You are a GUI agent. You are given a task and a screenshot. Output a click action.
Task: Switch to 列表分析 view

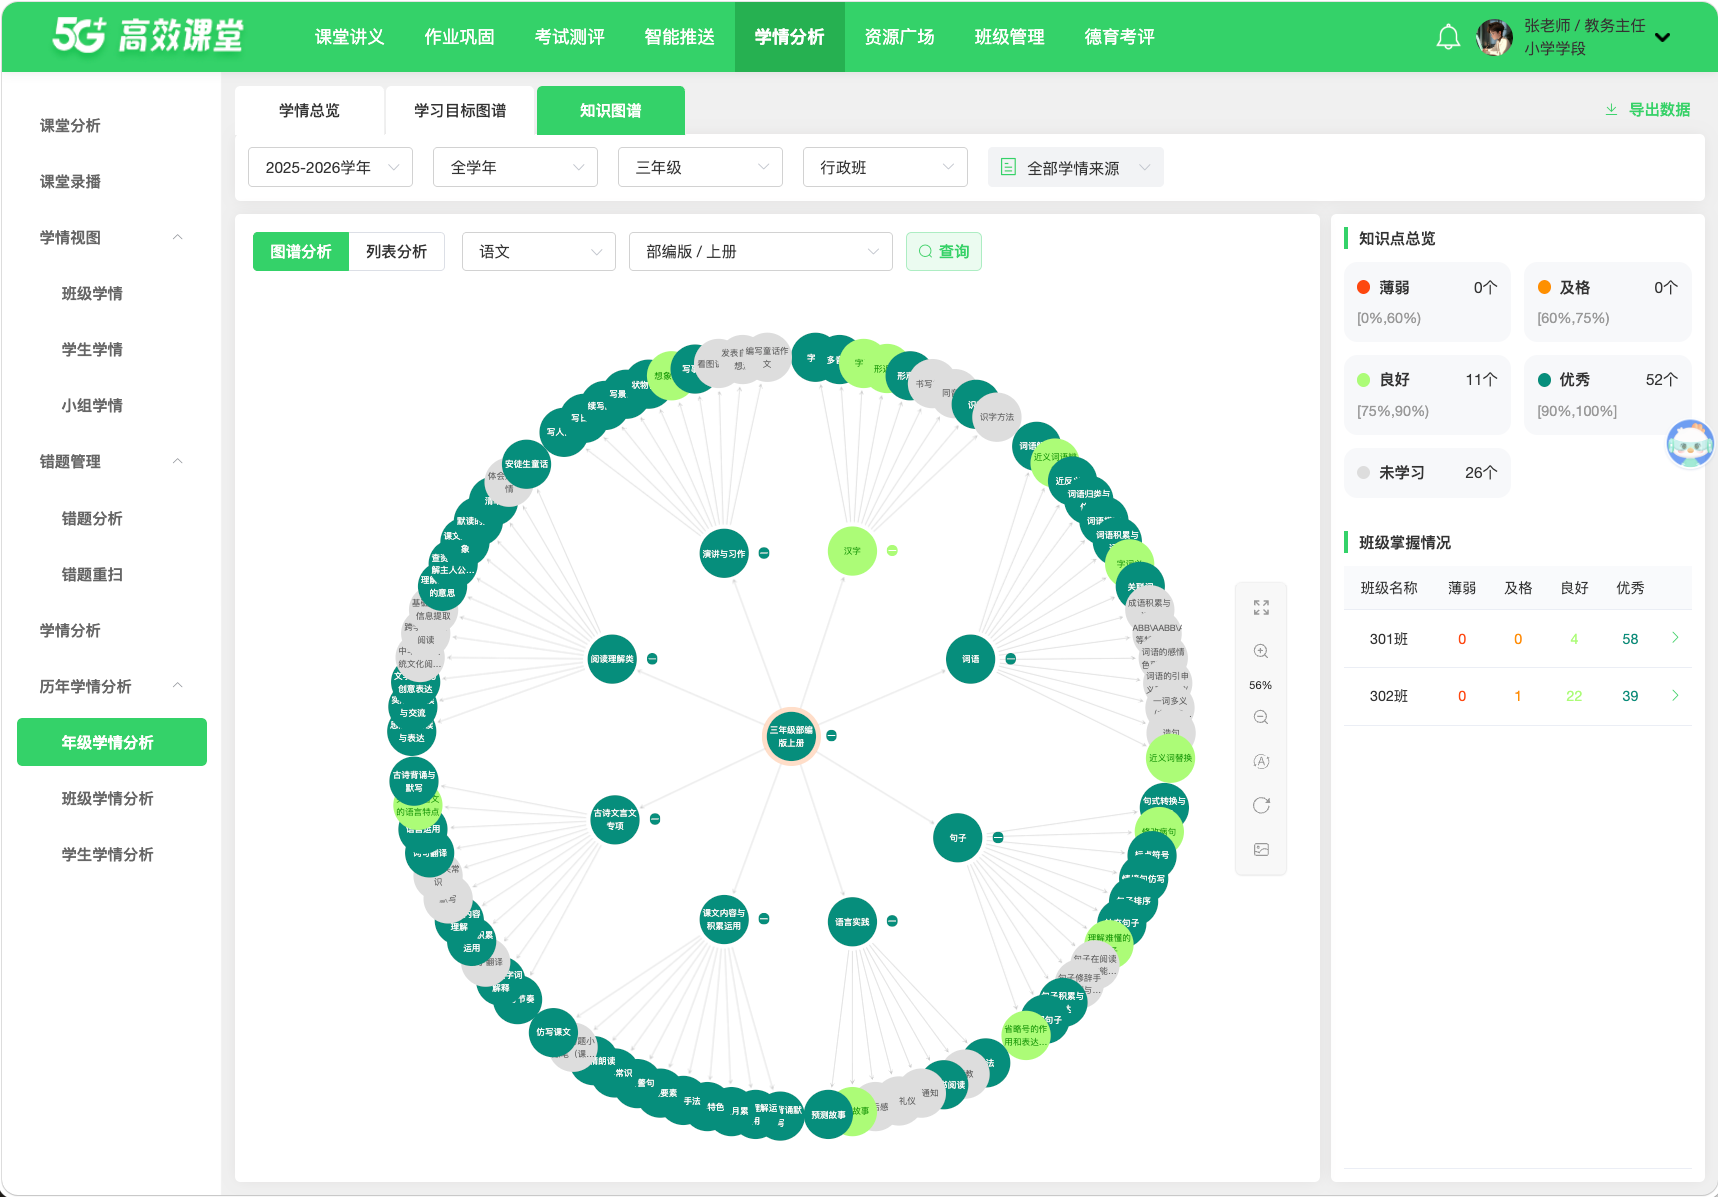[396, 252]
